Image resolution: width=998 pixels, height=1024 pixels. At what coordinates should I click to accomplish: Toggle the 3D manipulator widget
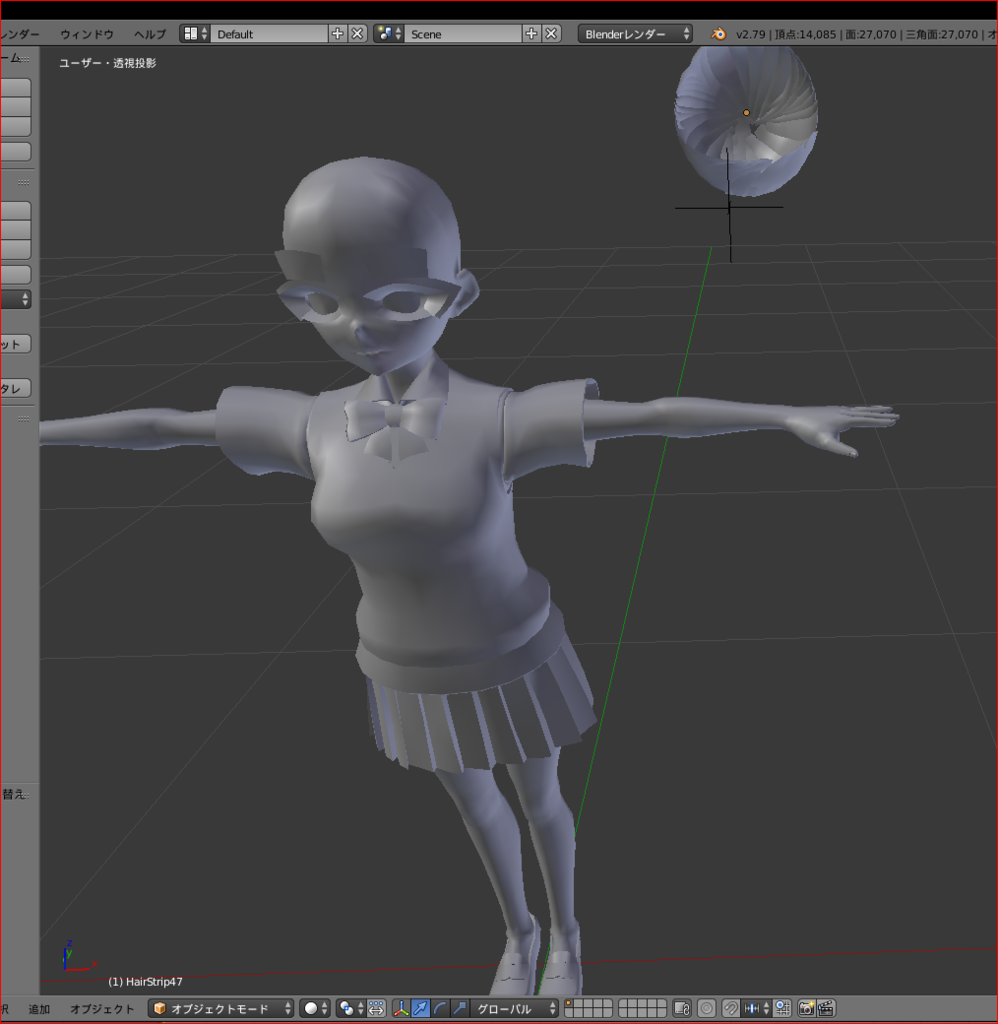tap(401, 1009)
